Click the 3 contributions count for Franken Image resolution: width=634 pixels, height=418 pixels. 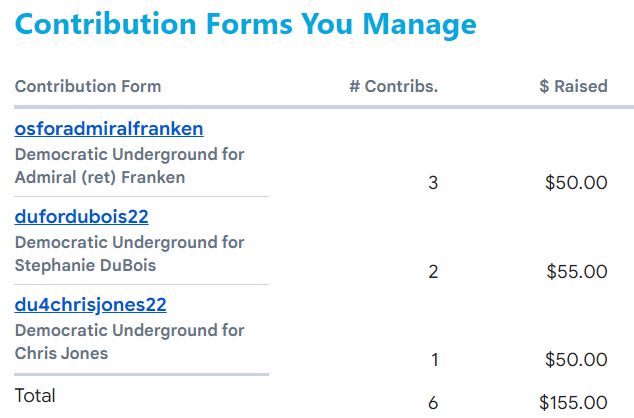(433, 183)
